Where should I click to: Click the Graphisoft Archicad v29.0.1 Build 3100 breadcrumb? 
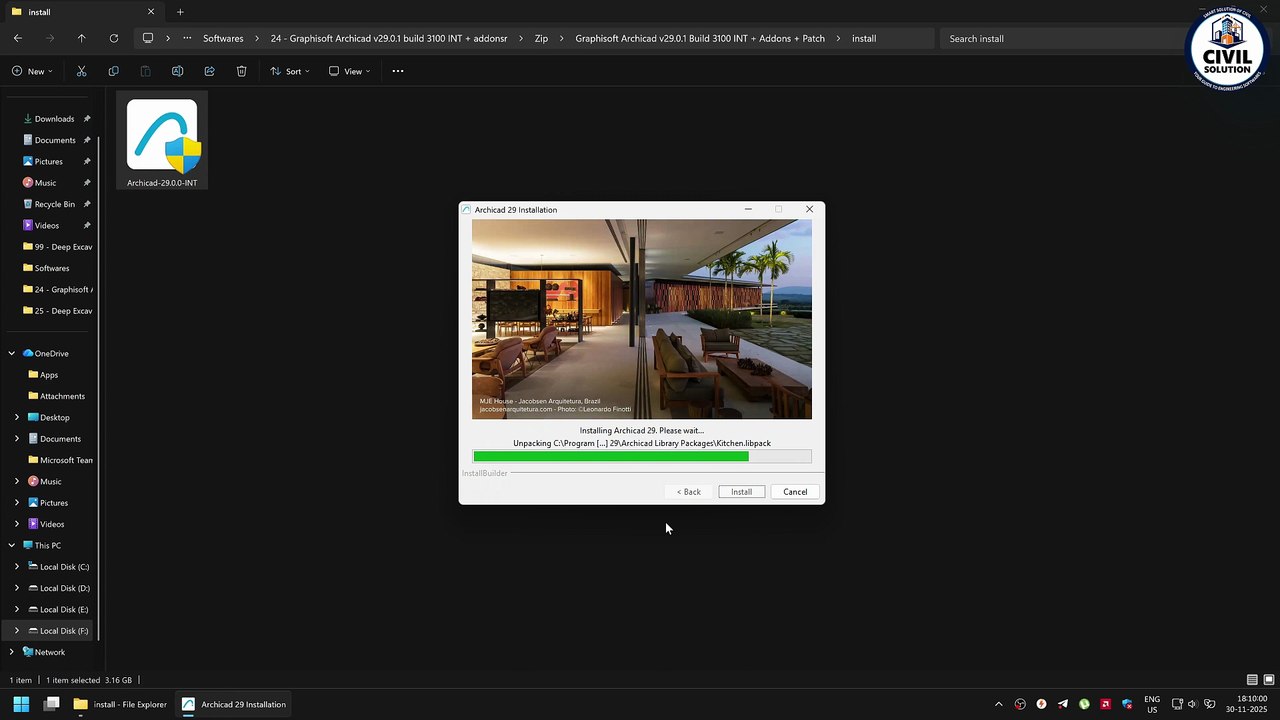[x=700, y=38]
